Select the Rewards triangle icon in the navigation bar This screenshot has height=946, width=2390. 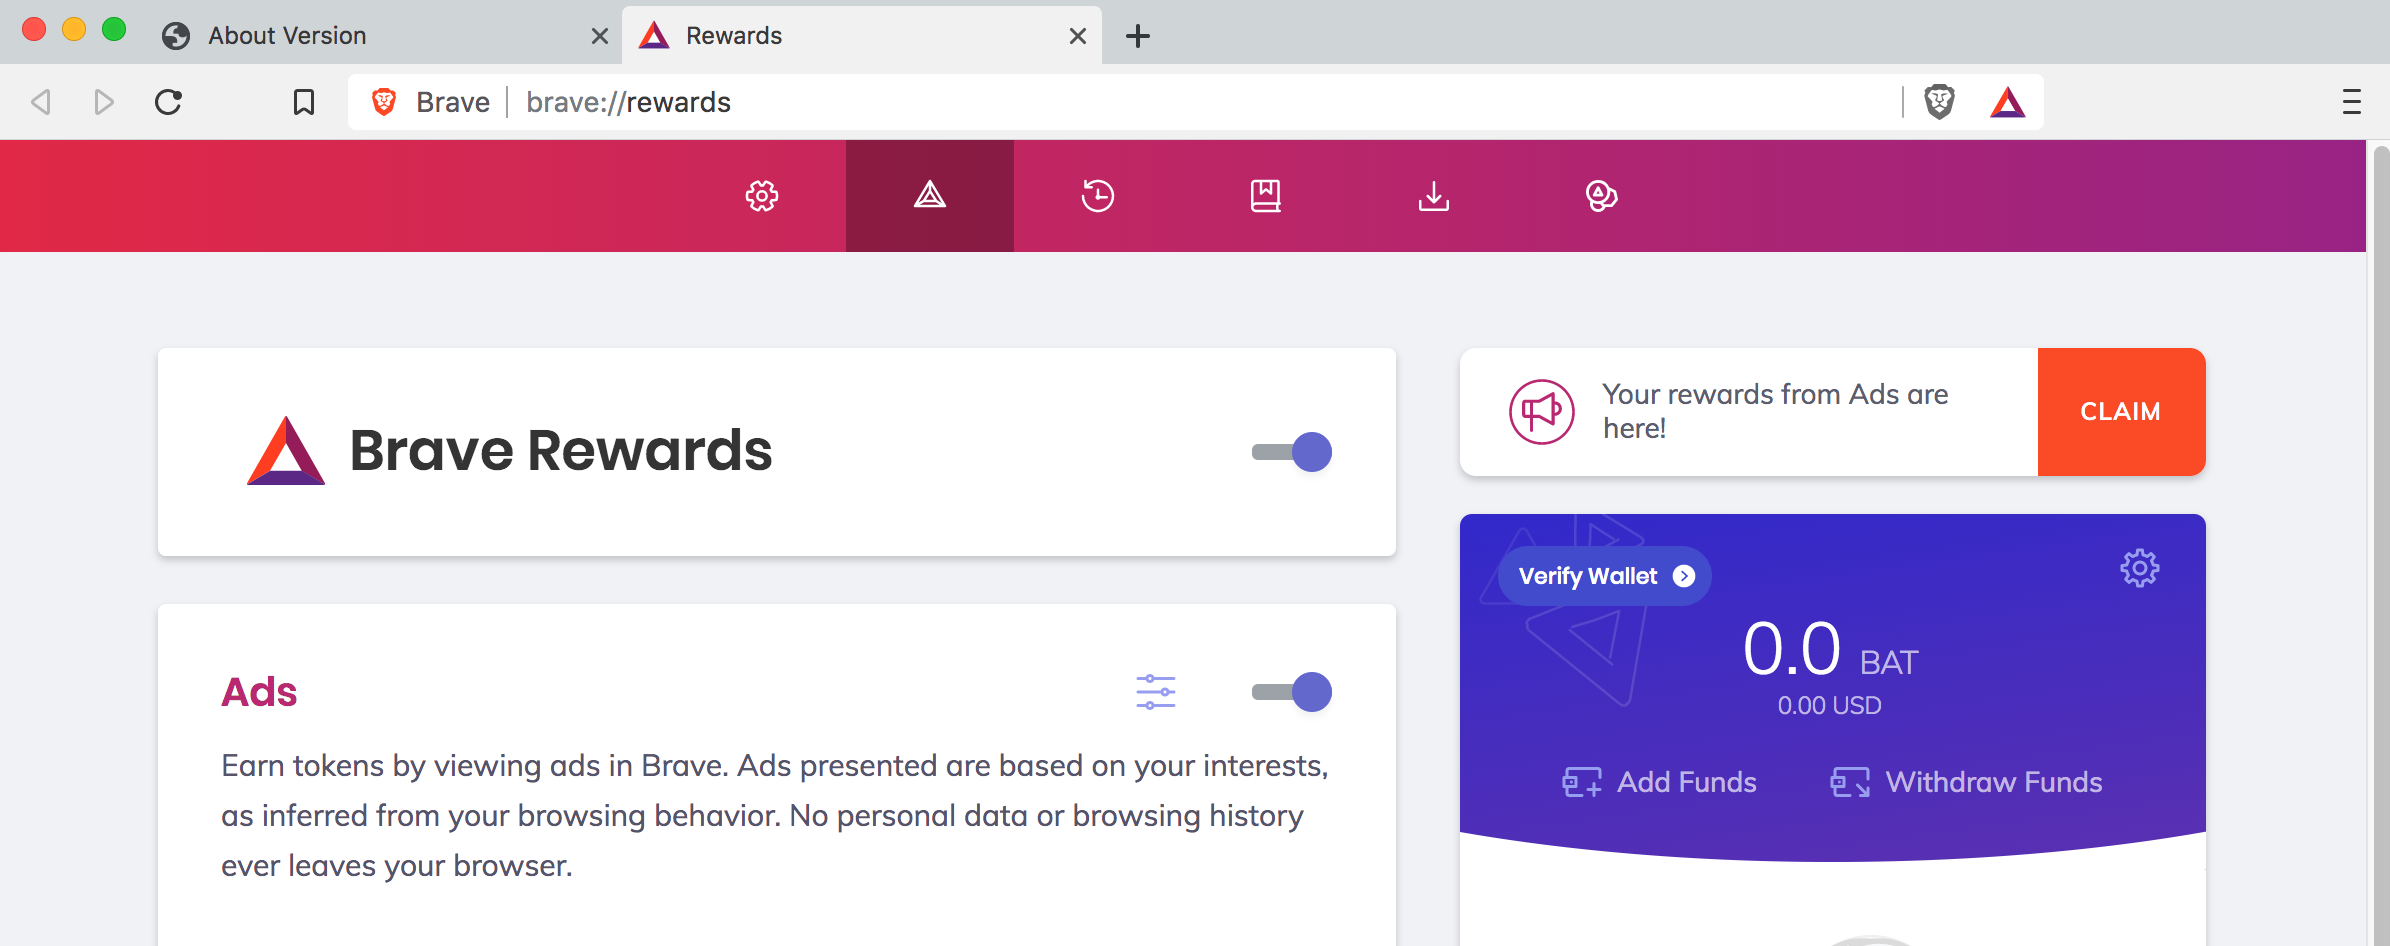(930, 196)
